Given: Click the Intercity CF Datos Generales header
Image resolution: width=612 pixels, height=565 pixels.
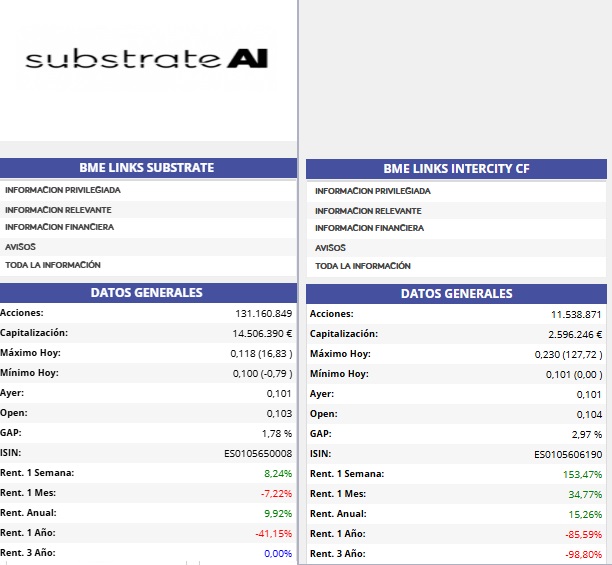Looking at the screenshot, I should pos(456,294).
